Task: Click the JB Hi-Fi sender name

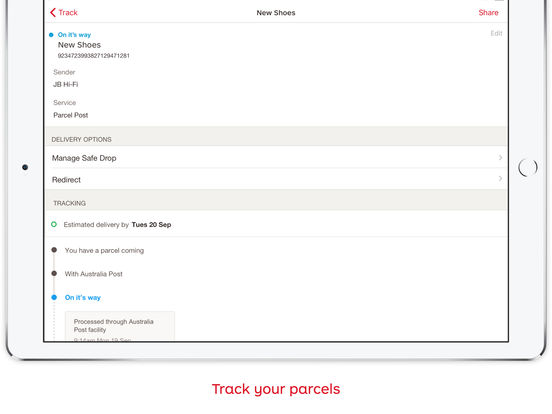Action: [65, 84]
